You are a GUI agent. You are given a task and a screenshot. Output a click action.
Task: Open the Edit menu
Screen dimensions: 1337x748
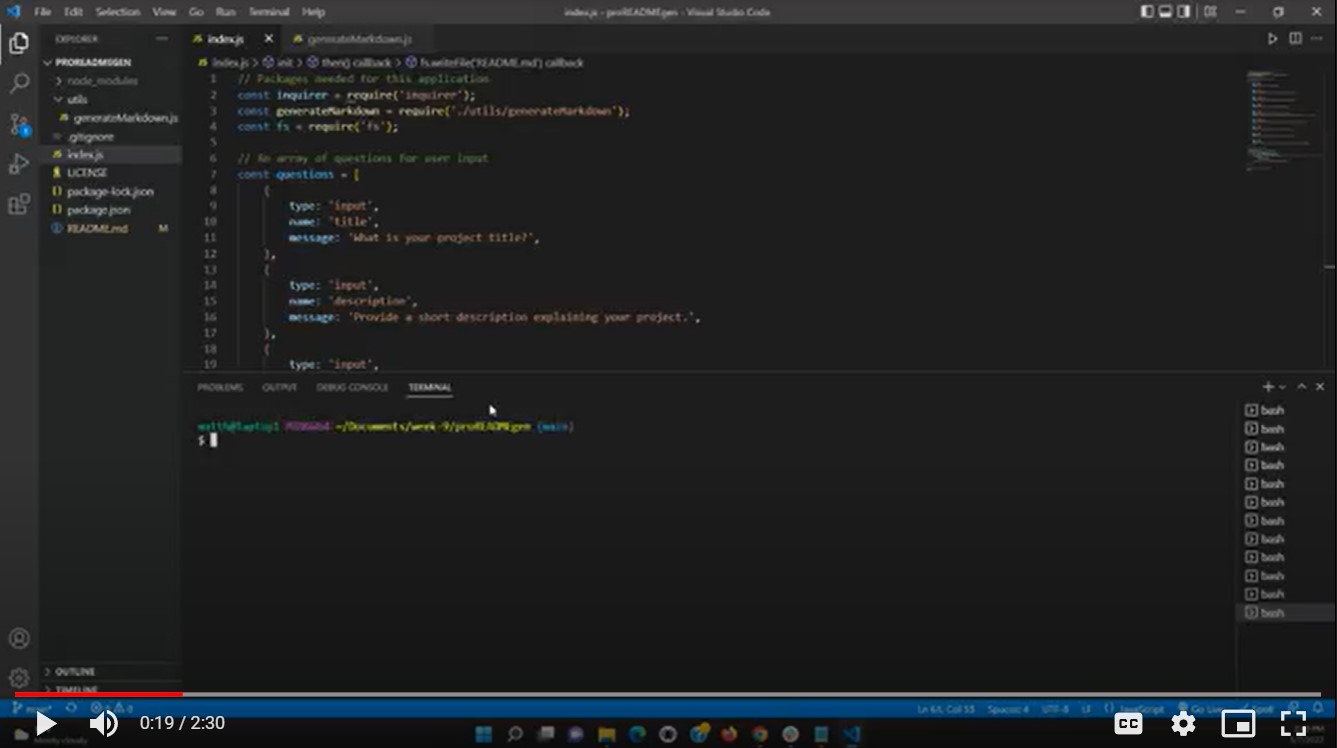click(x=73, y=12)
